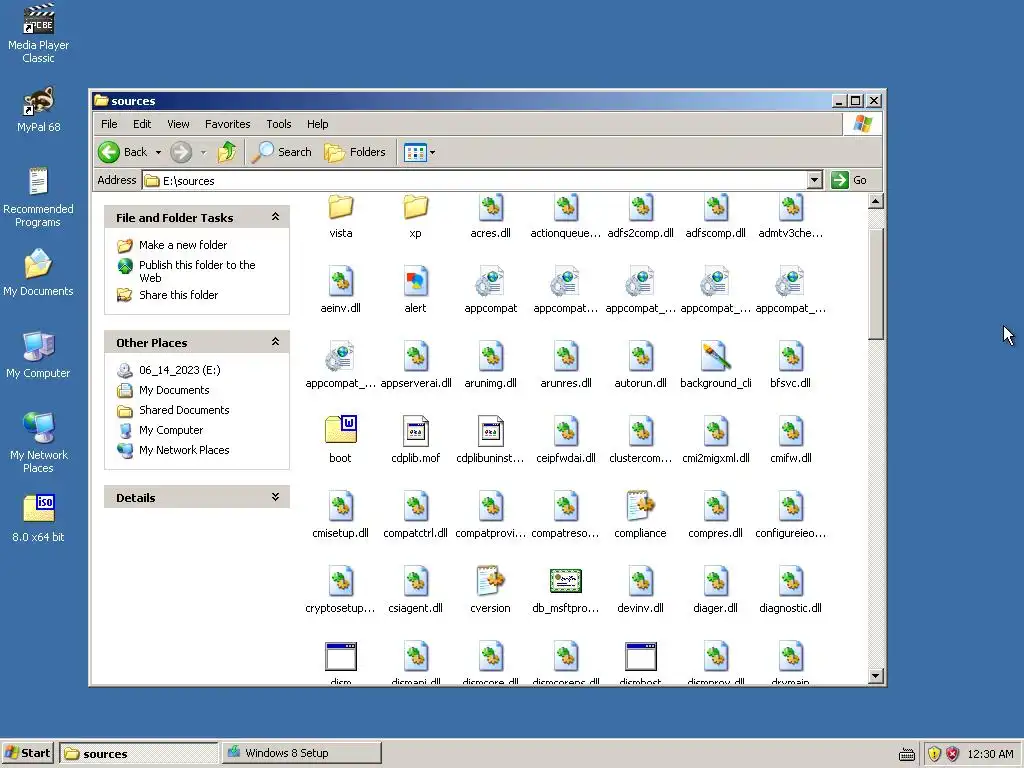Click the Back navigation button
The width and height of the screenshot is (1024, 768).
(123, 152)
